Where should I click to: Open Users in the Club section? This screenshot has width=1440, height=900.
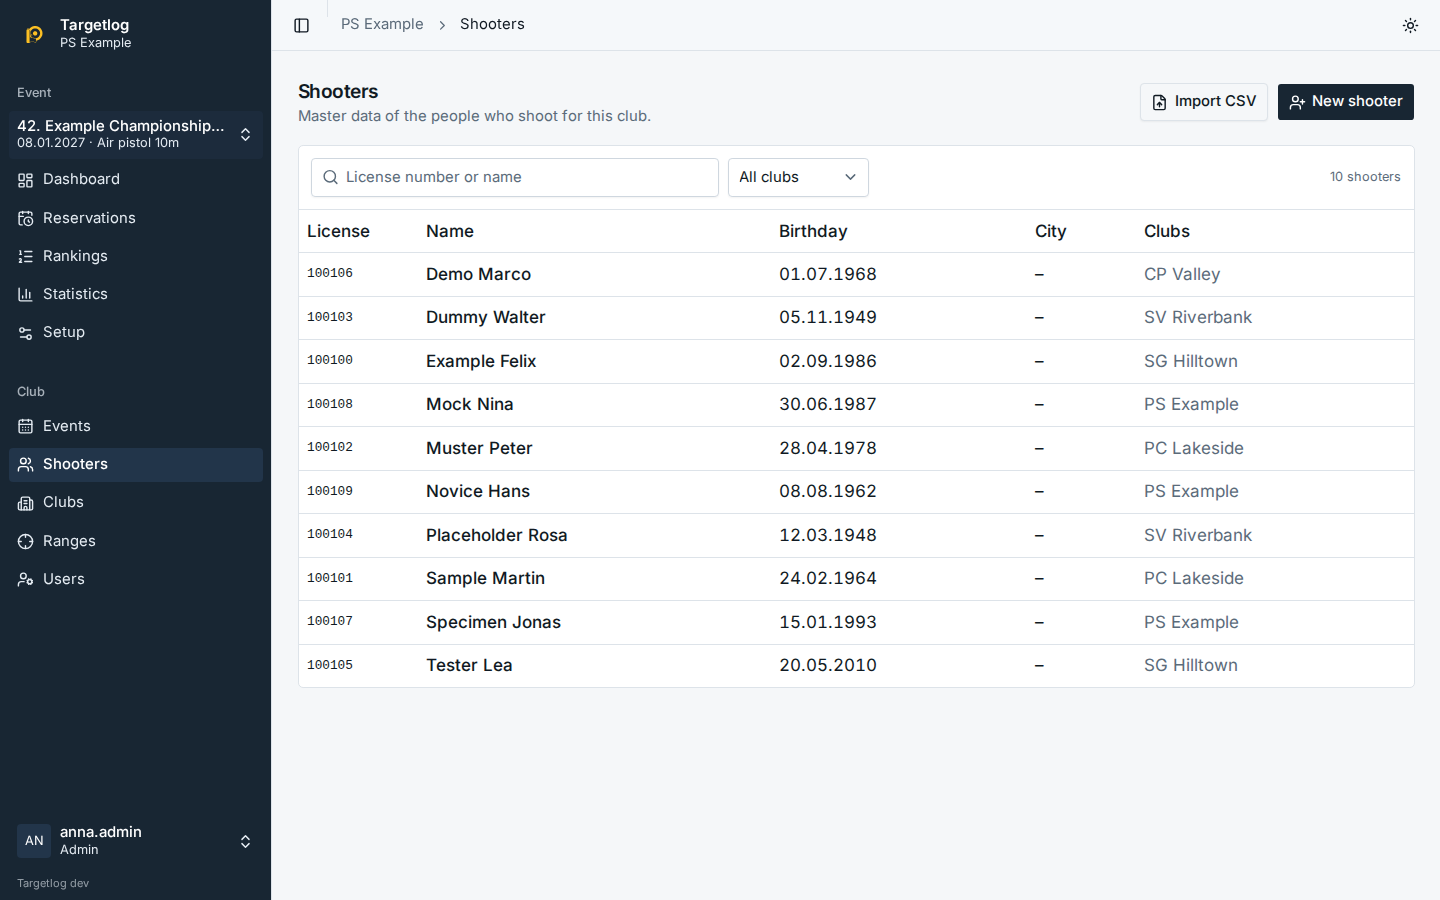[x=136, y=579]
